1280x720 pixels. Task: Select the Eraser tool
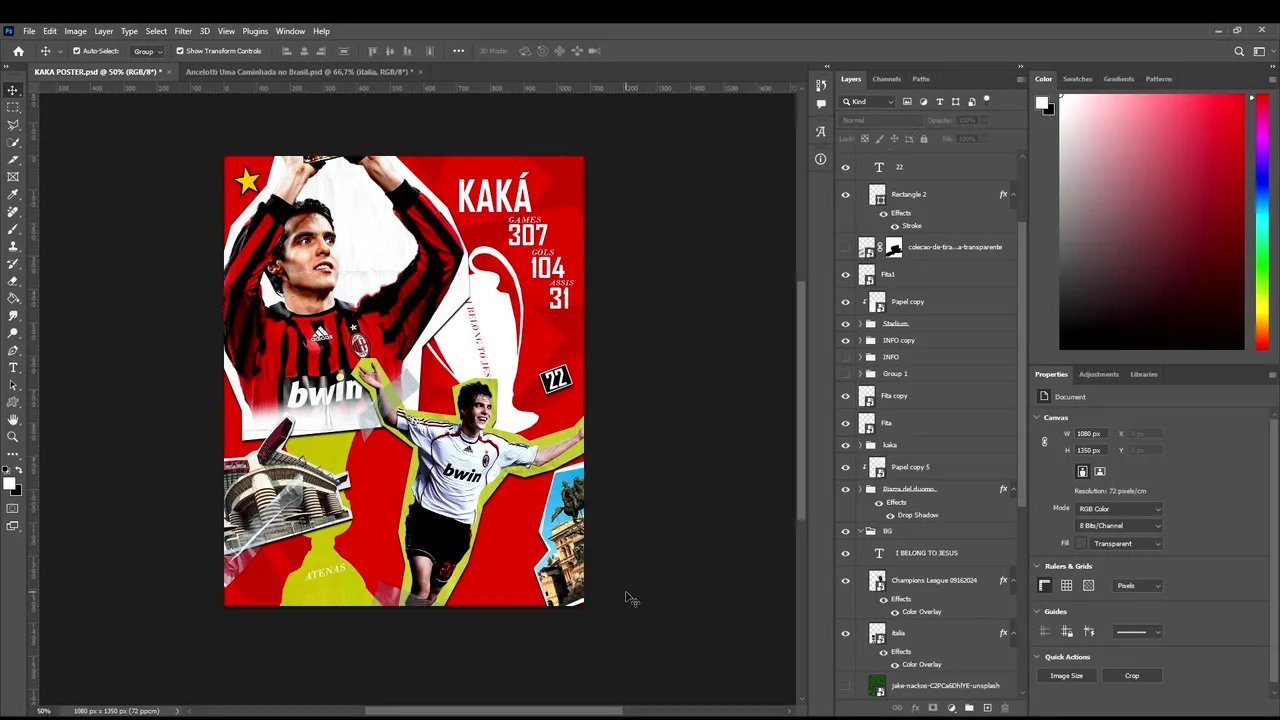(13, 281)
